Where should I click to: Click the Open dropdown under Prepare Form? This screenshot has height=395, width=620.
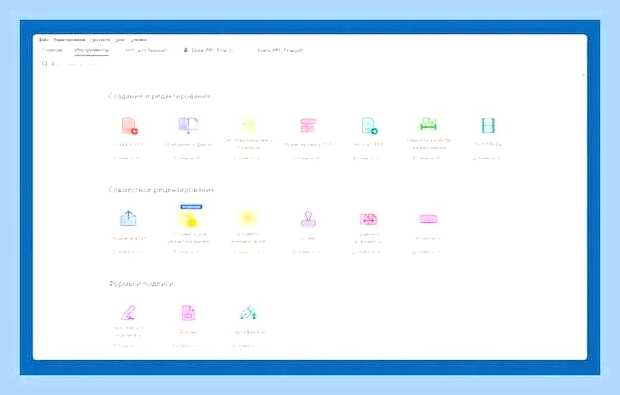(x=187, y=346)
